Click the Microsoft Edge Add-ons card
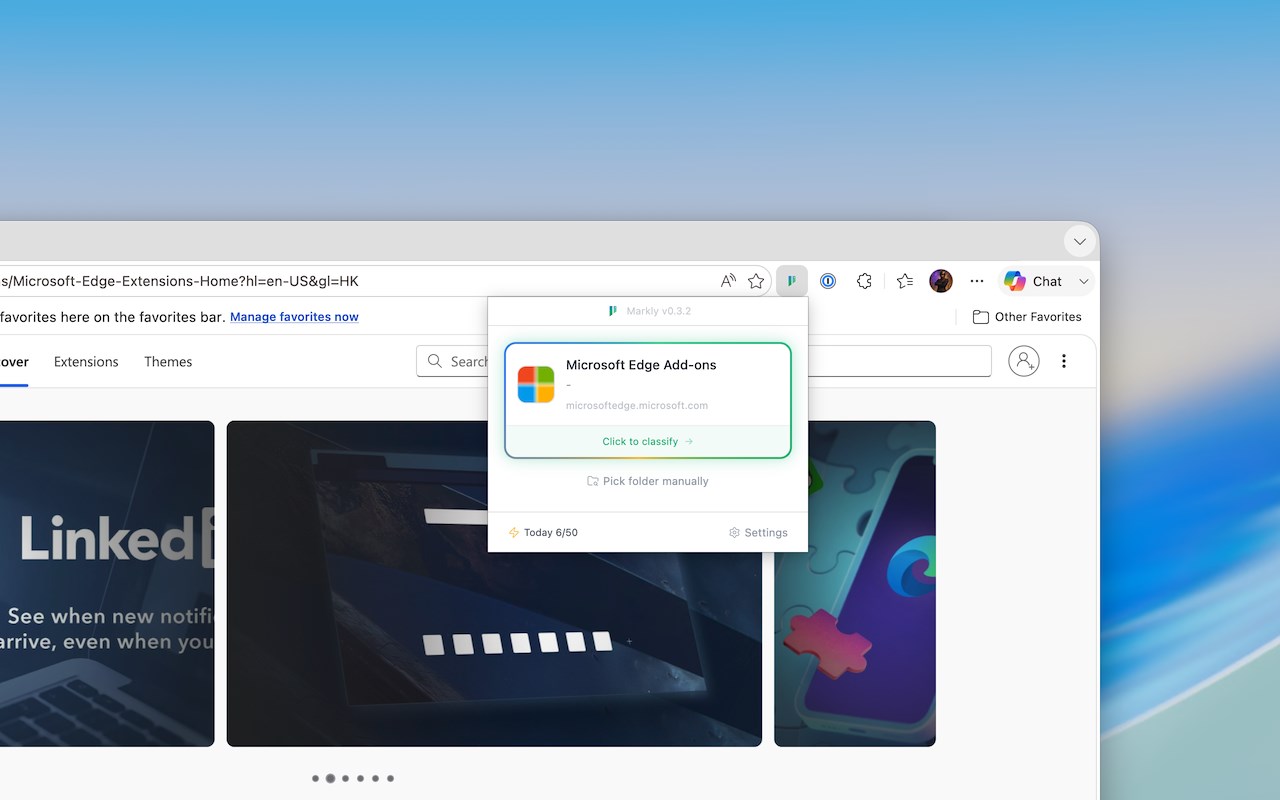Image resolution: width=1280 pixels, height=800 pixels. pos(648,400)
